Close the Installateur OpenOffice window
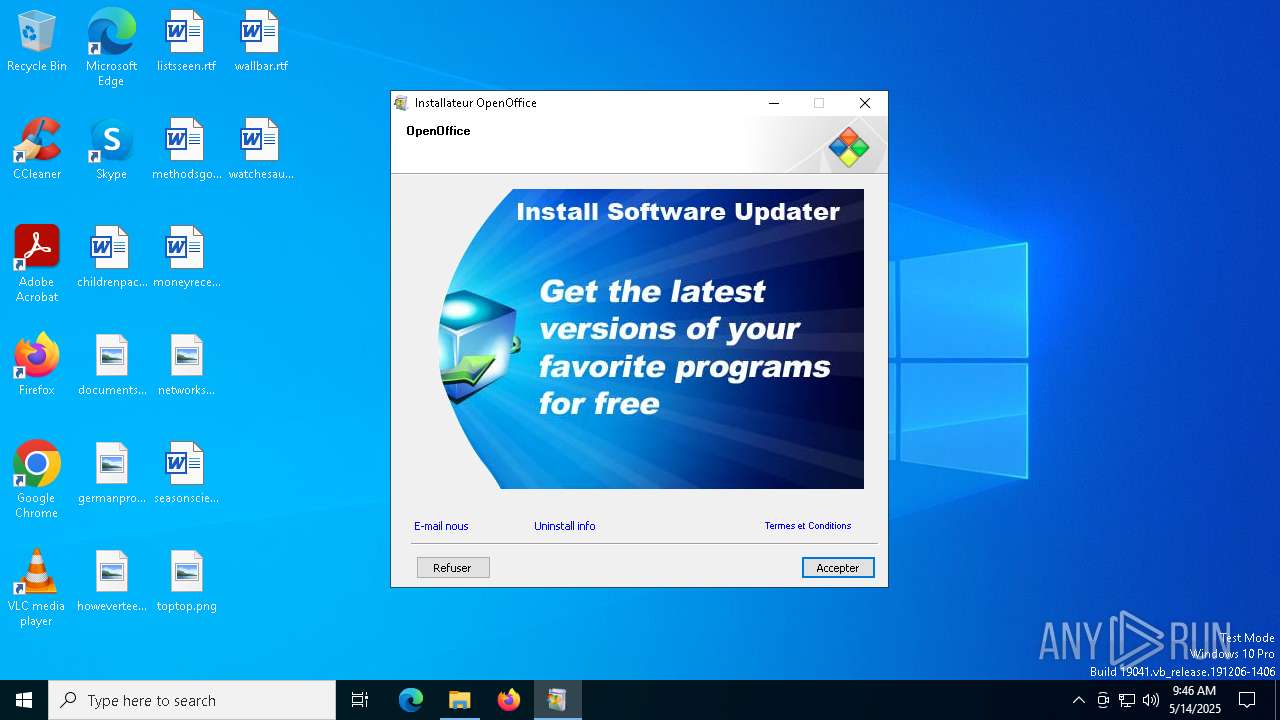This screenshot has width=1280, height=720. click(x=865, y=103)
